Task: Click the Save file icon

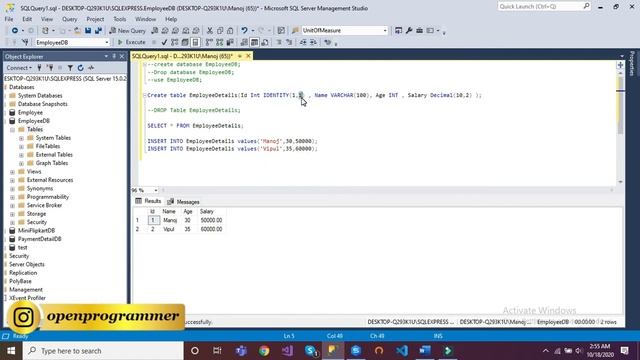Action: coord(88,31)
